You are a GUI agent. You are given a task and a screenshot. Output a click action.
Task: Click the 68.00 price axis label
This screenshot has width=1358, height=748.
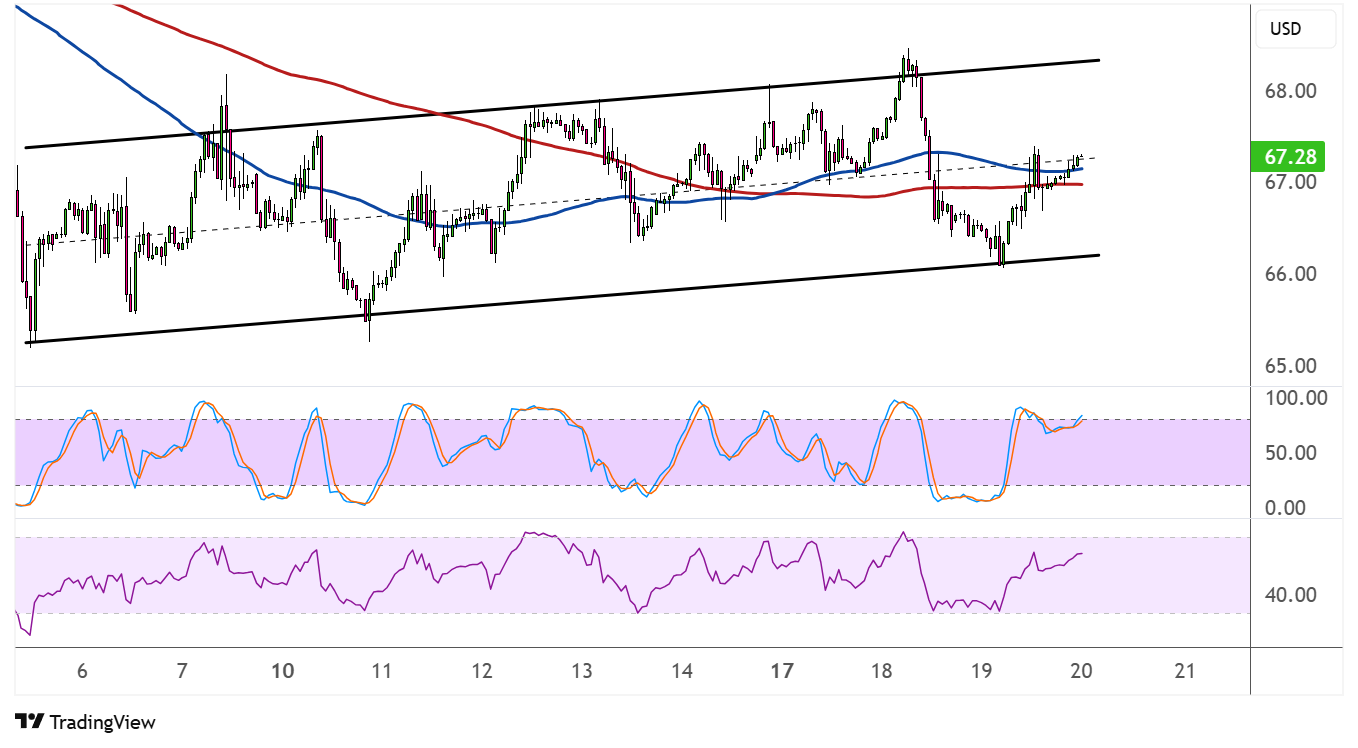click(x=1290, y=91)
